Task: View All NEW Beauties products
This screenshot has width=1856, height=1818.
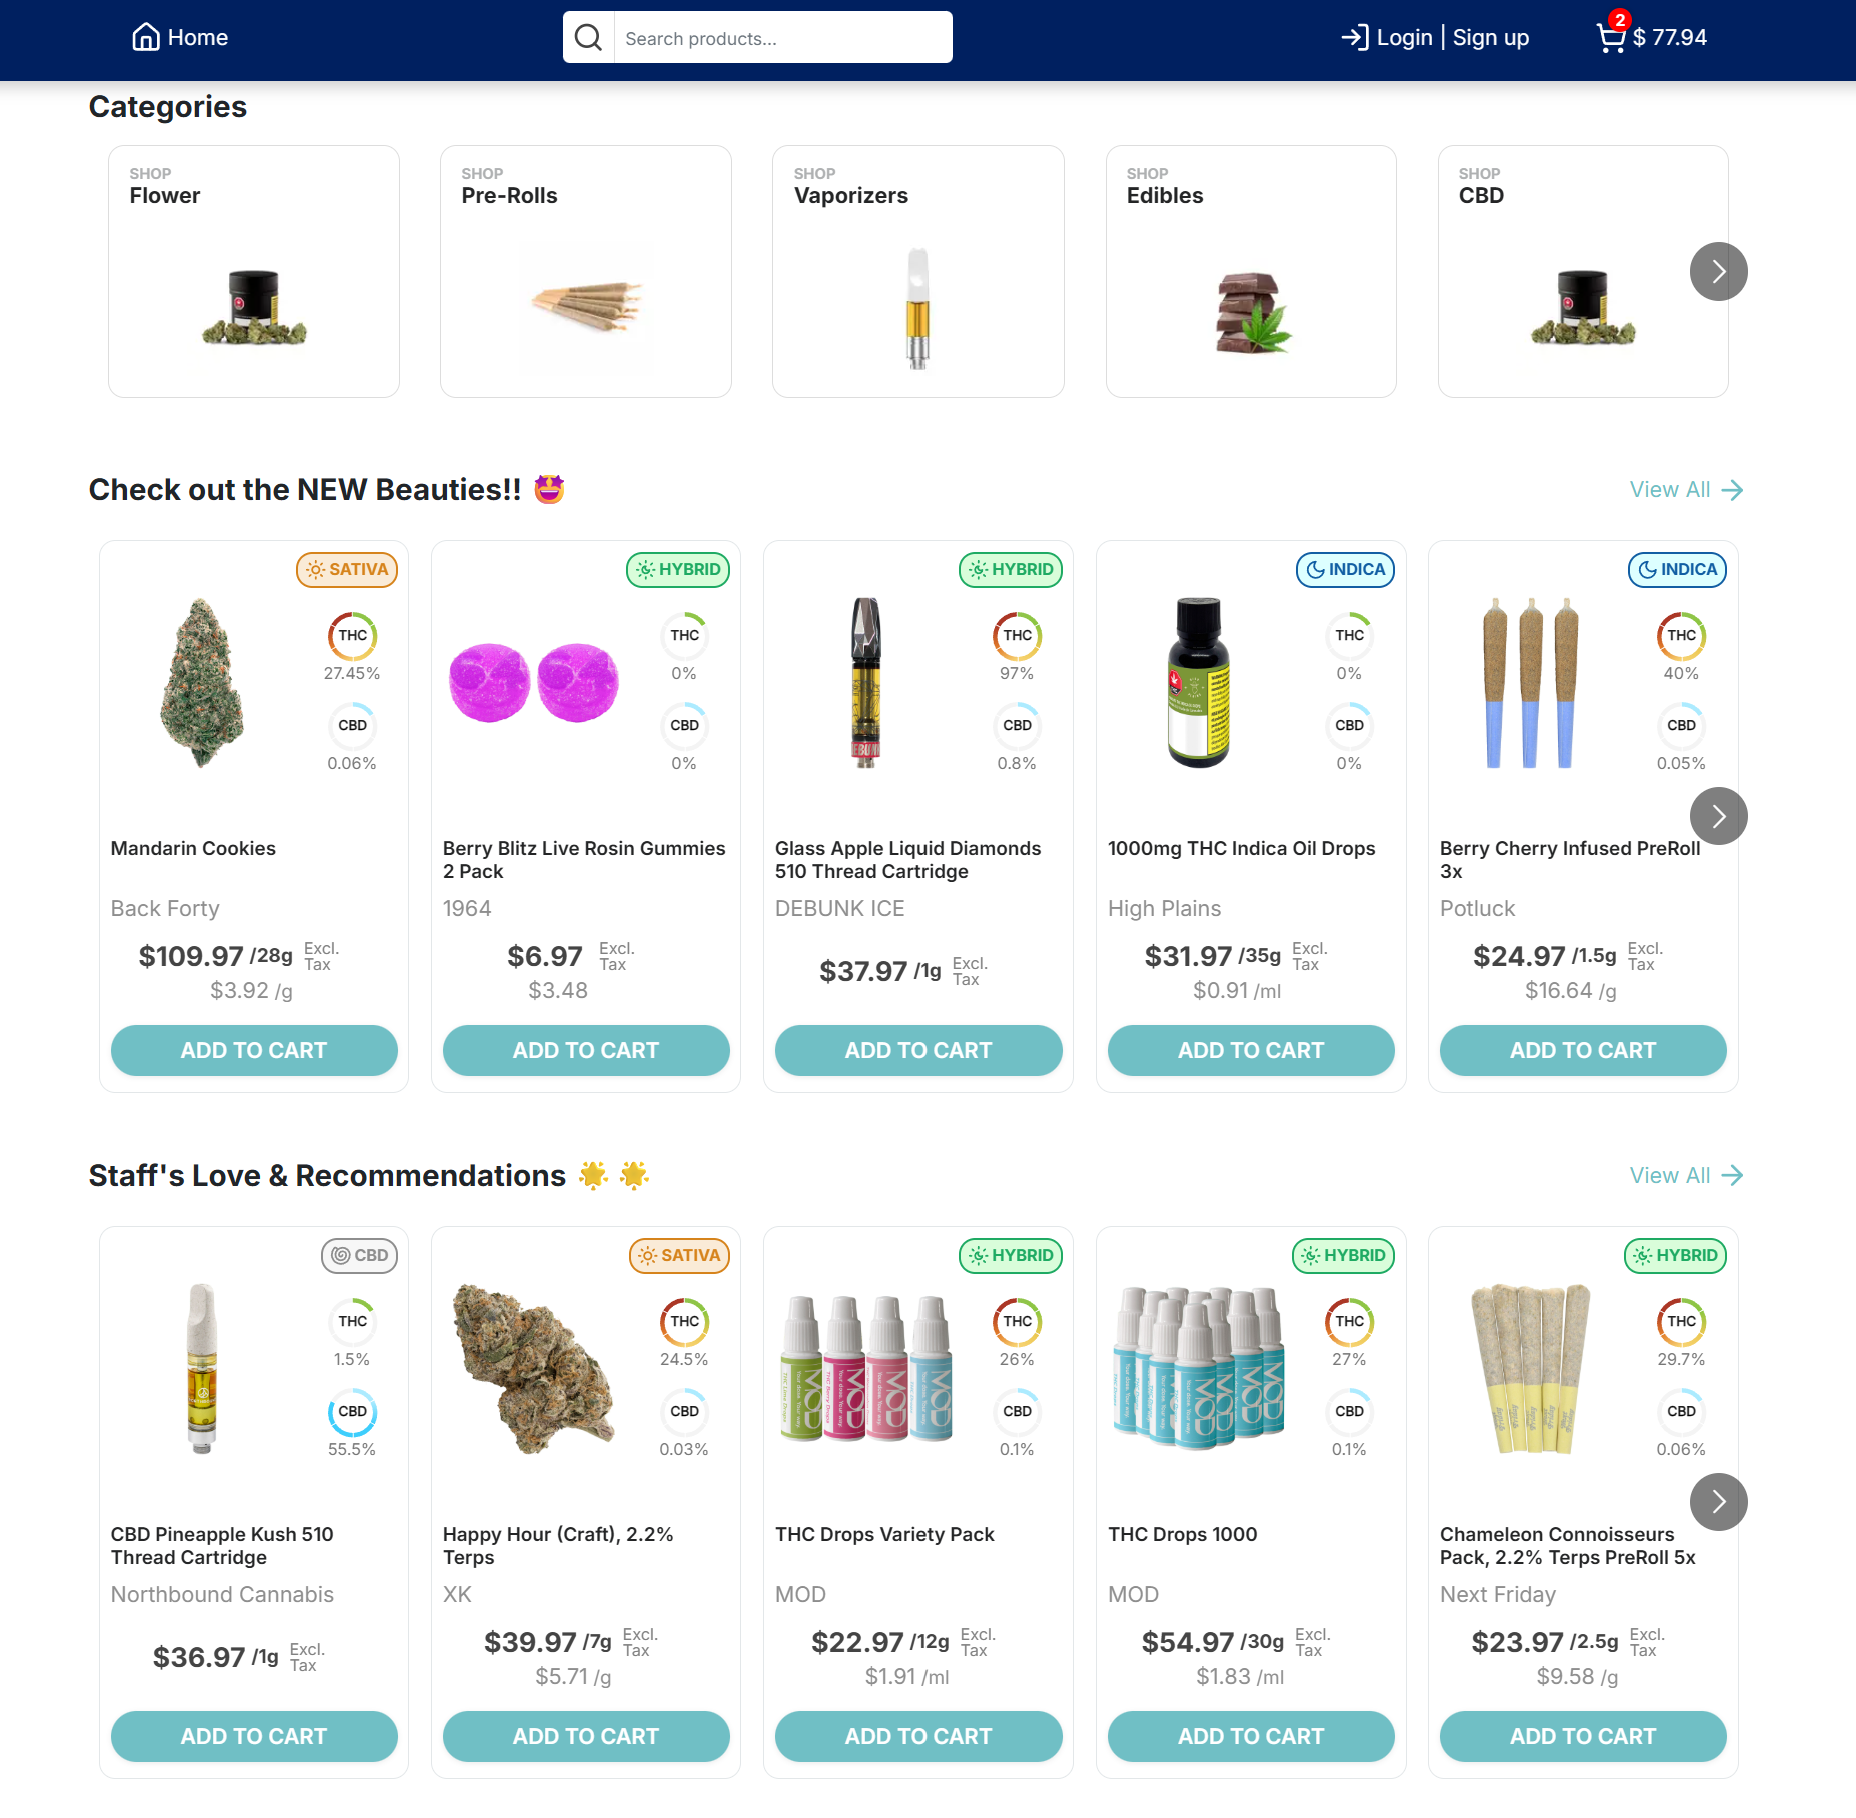Action: [1686, 490]
